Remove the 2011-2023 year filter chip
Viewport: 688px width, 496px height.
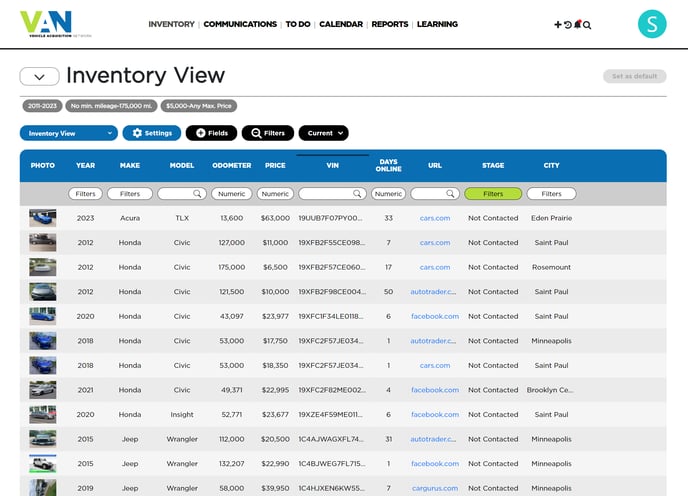click(x=43, y=106)
